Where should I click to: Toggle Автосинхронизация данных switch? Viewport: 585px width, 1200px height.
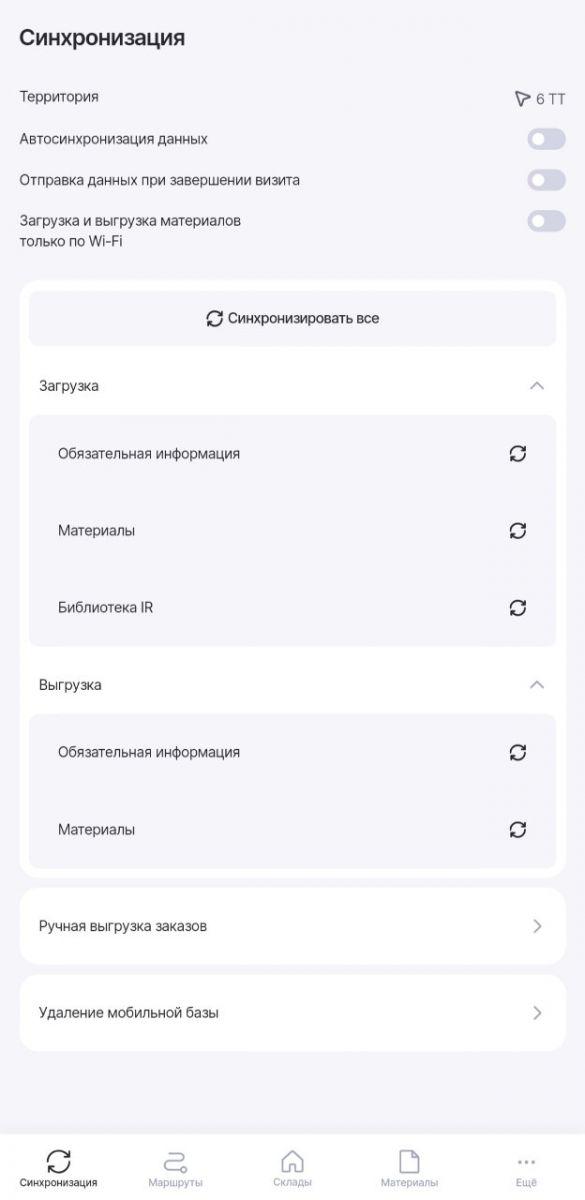click(546, 139)
